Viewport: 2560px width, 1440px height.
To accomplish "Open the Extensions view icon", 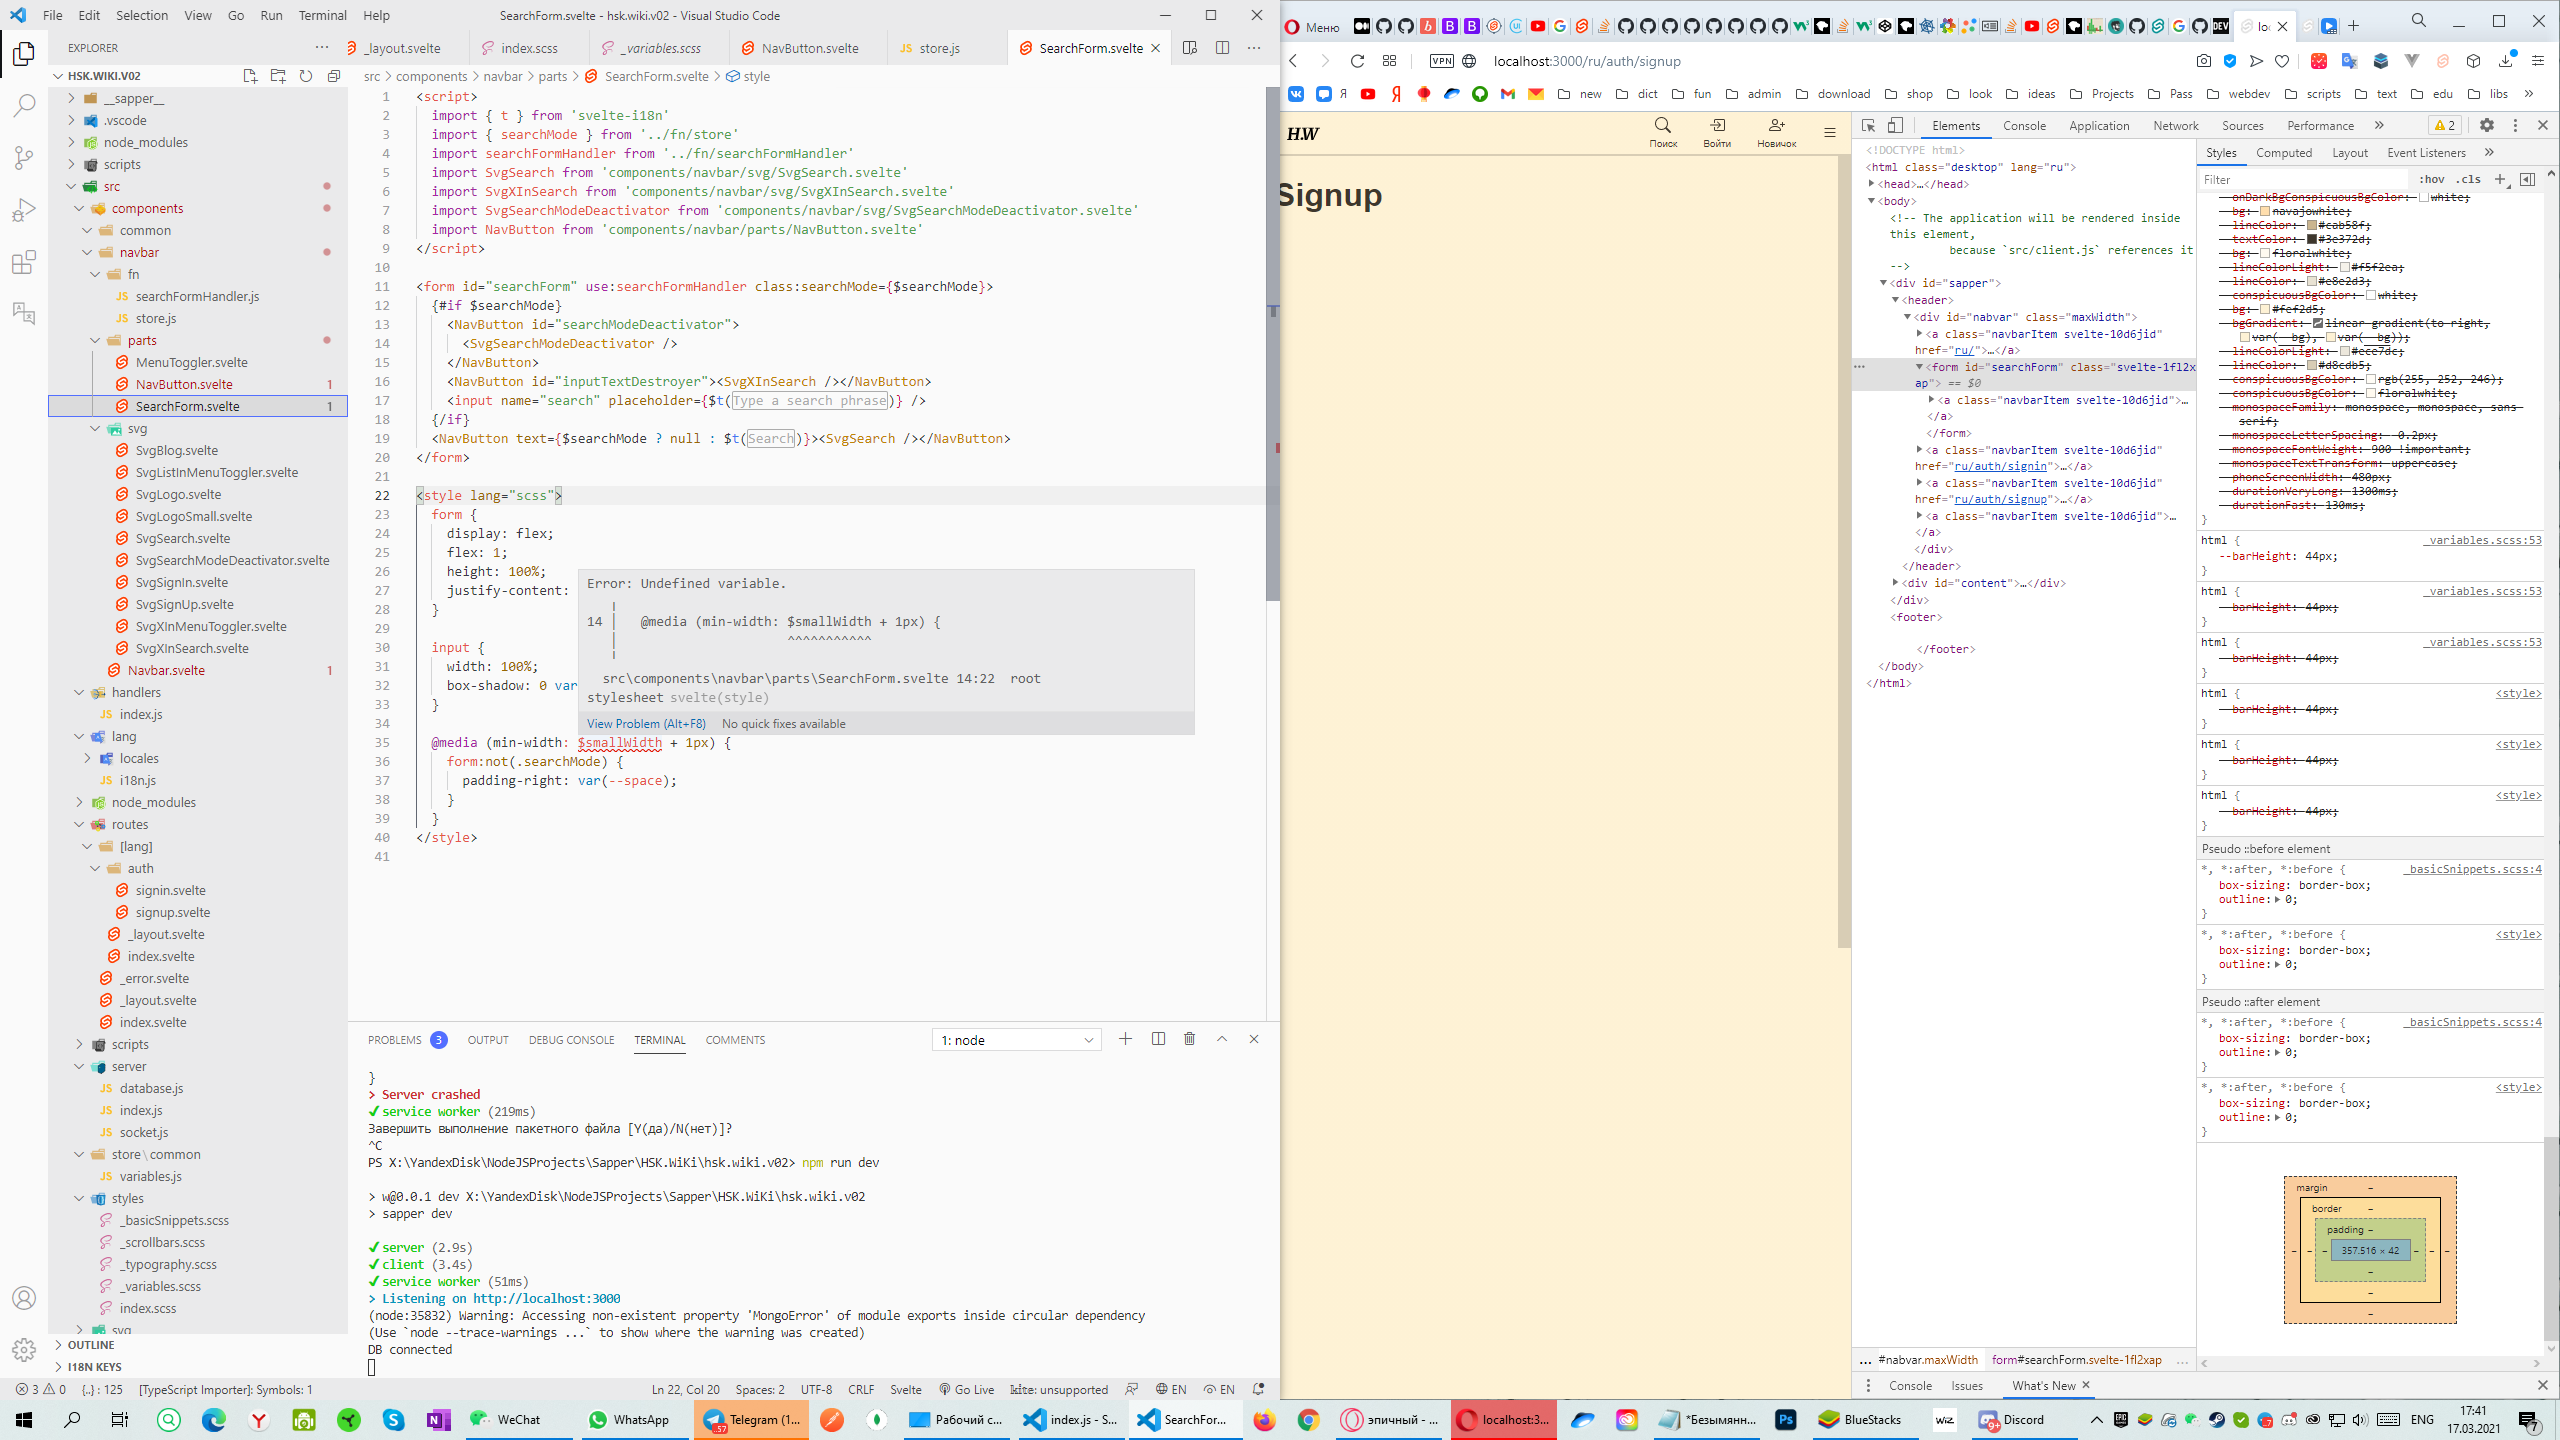I will click(x=24, y=262).
